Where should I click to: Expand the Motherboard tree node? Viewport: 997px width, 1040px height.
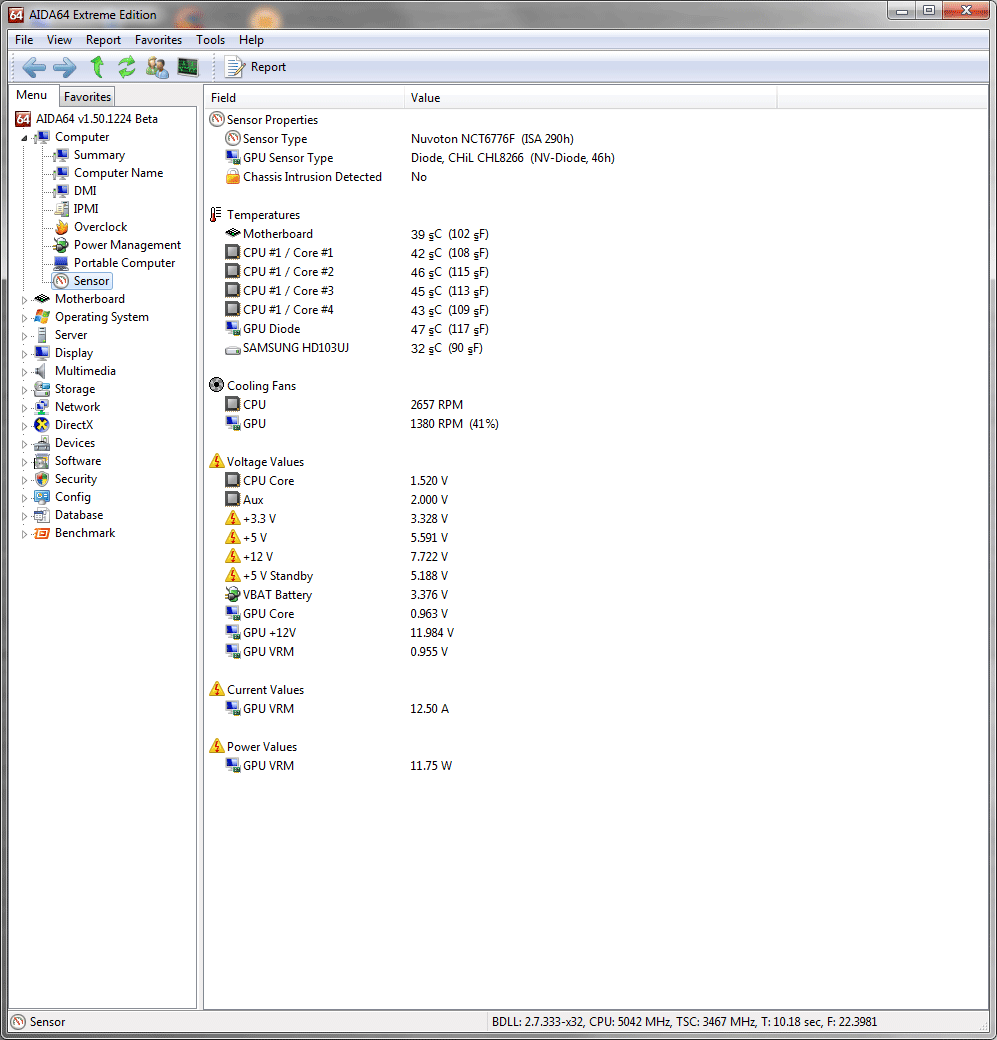click(x=25, y=300)
